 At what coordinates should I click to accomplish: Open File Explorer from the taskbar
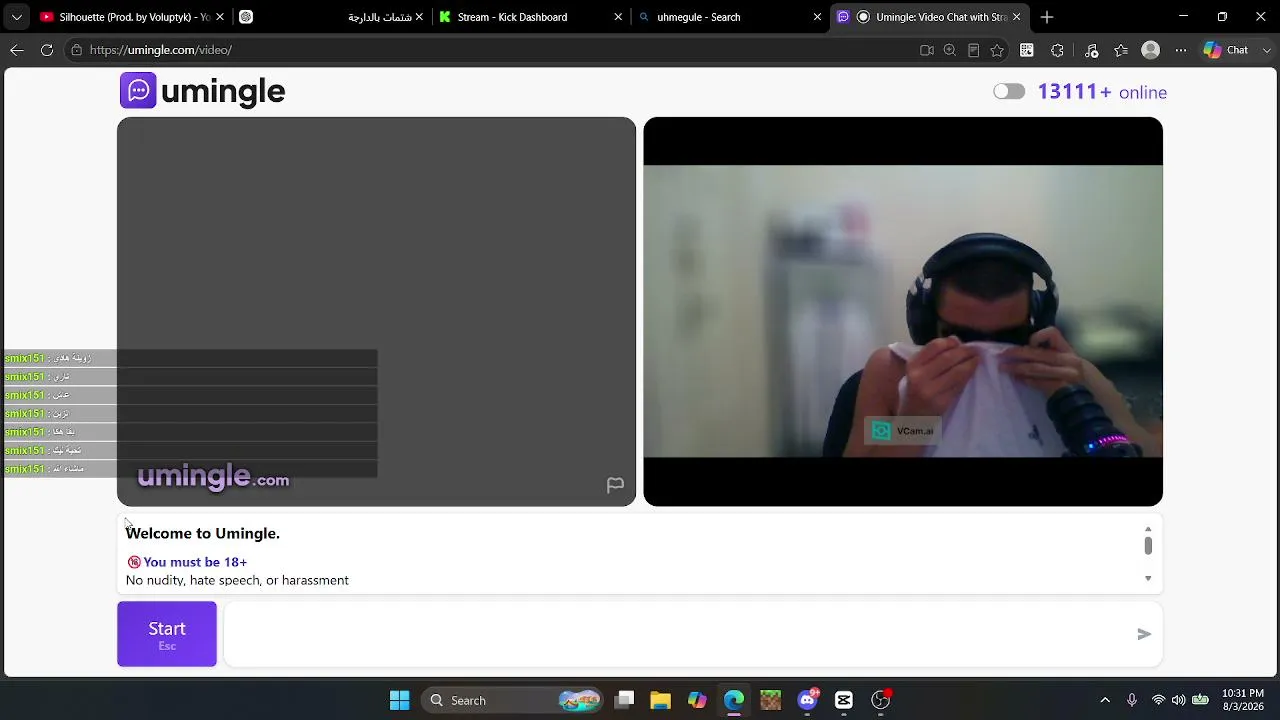click(660, 700)
